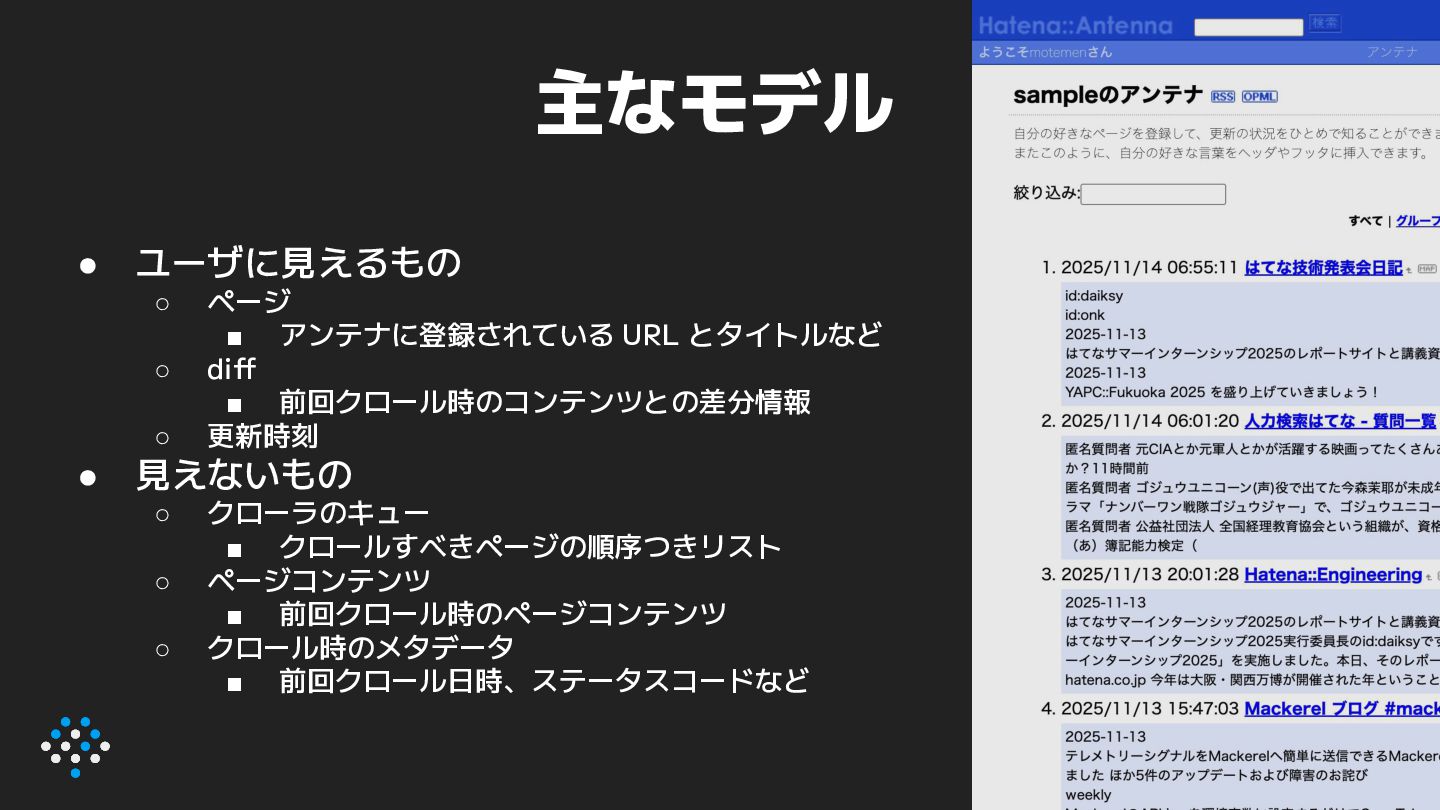This screenshot has height=810, width=1440.
Task: Focus the header search input box
Action: click(1249, 27)
